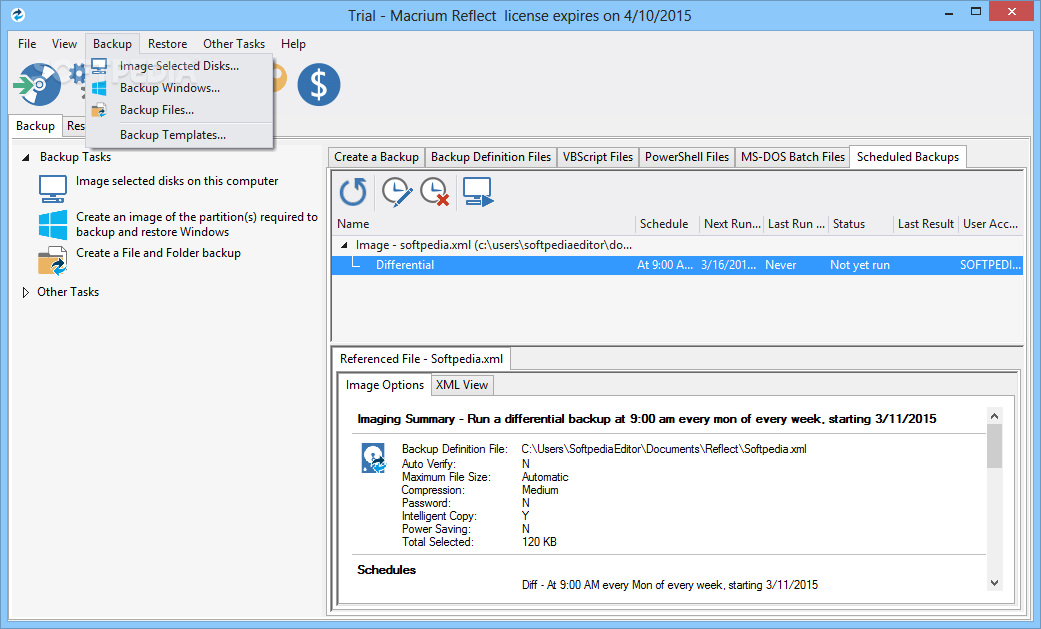Click Windows logo icon beside Backup Windows menu
Image resolution: width=1041 pixels, height=629 pixels.
pos(99,88)
